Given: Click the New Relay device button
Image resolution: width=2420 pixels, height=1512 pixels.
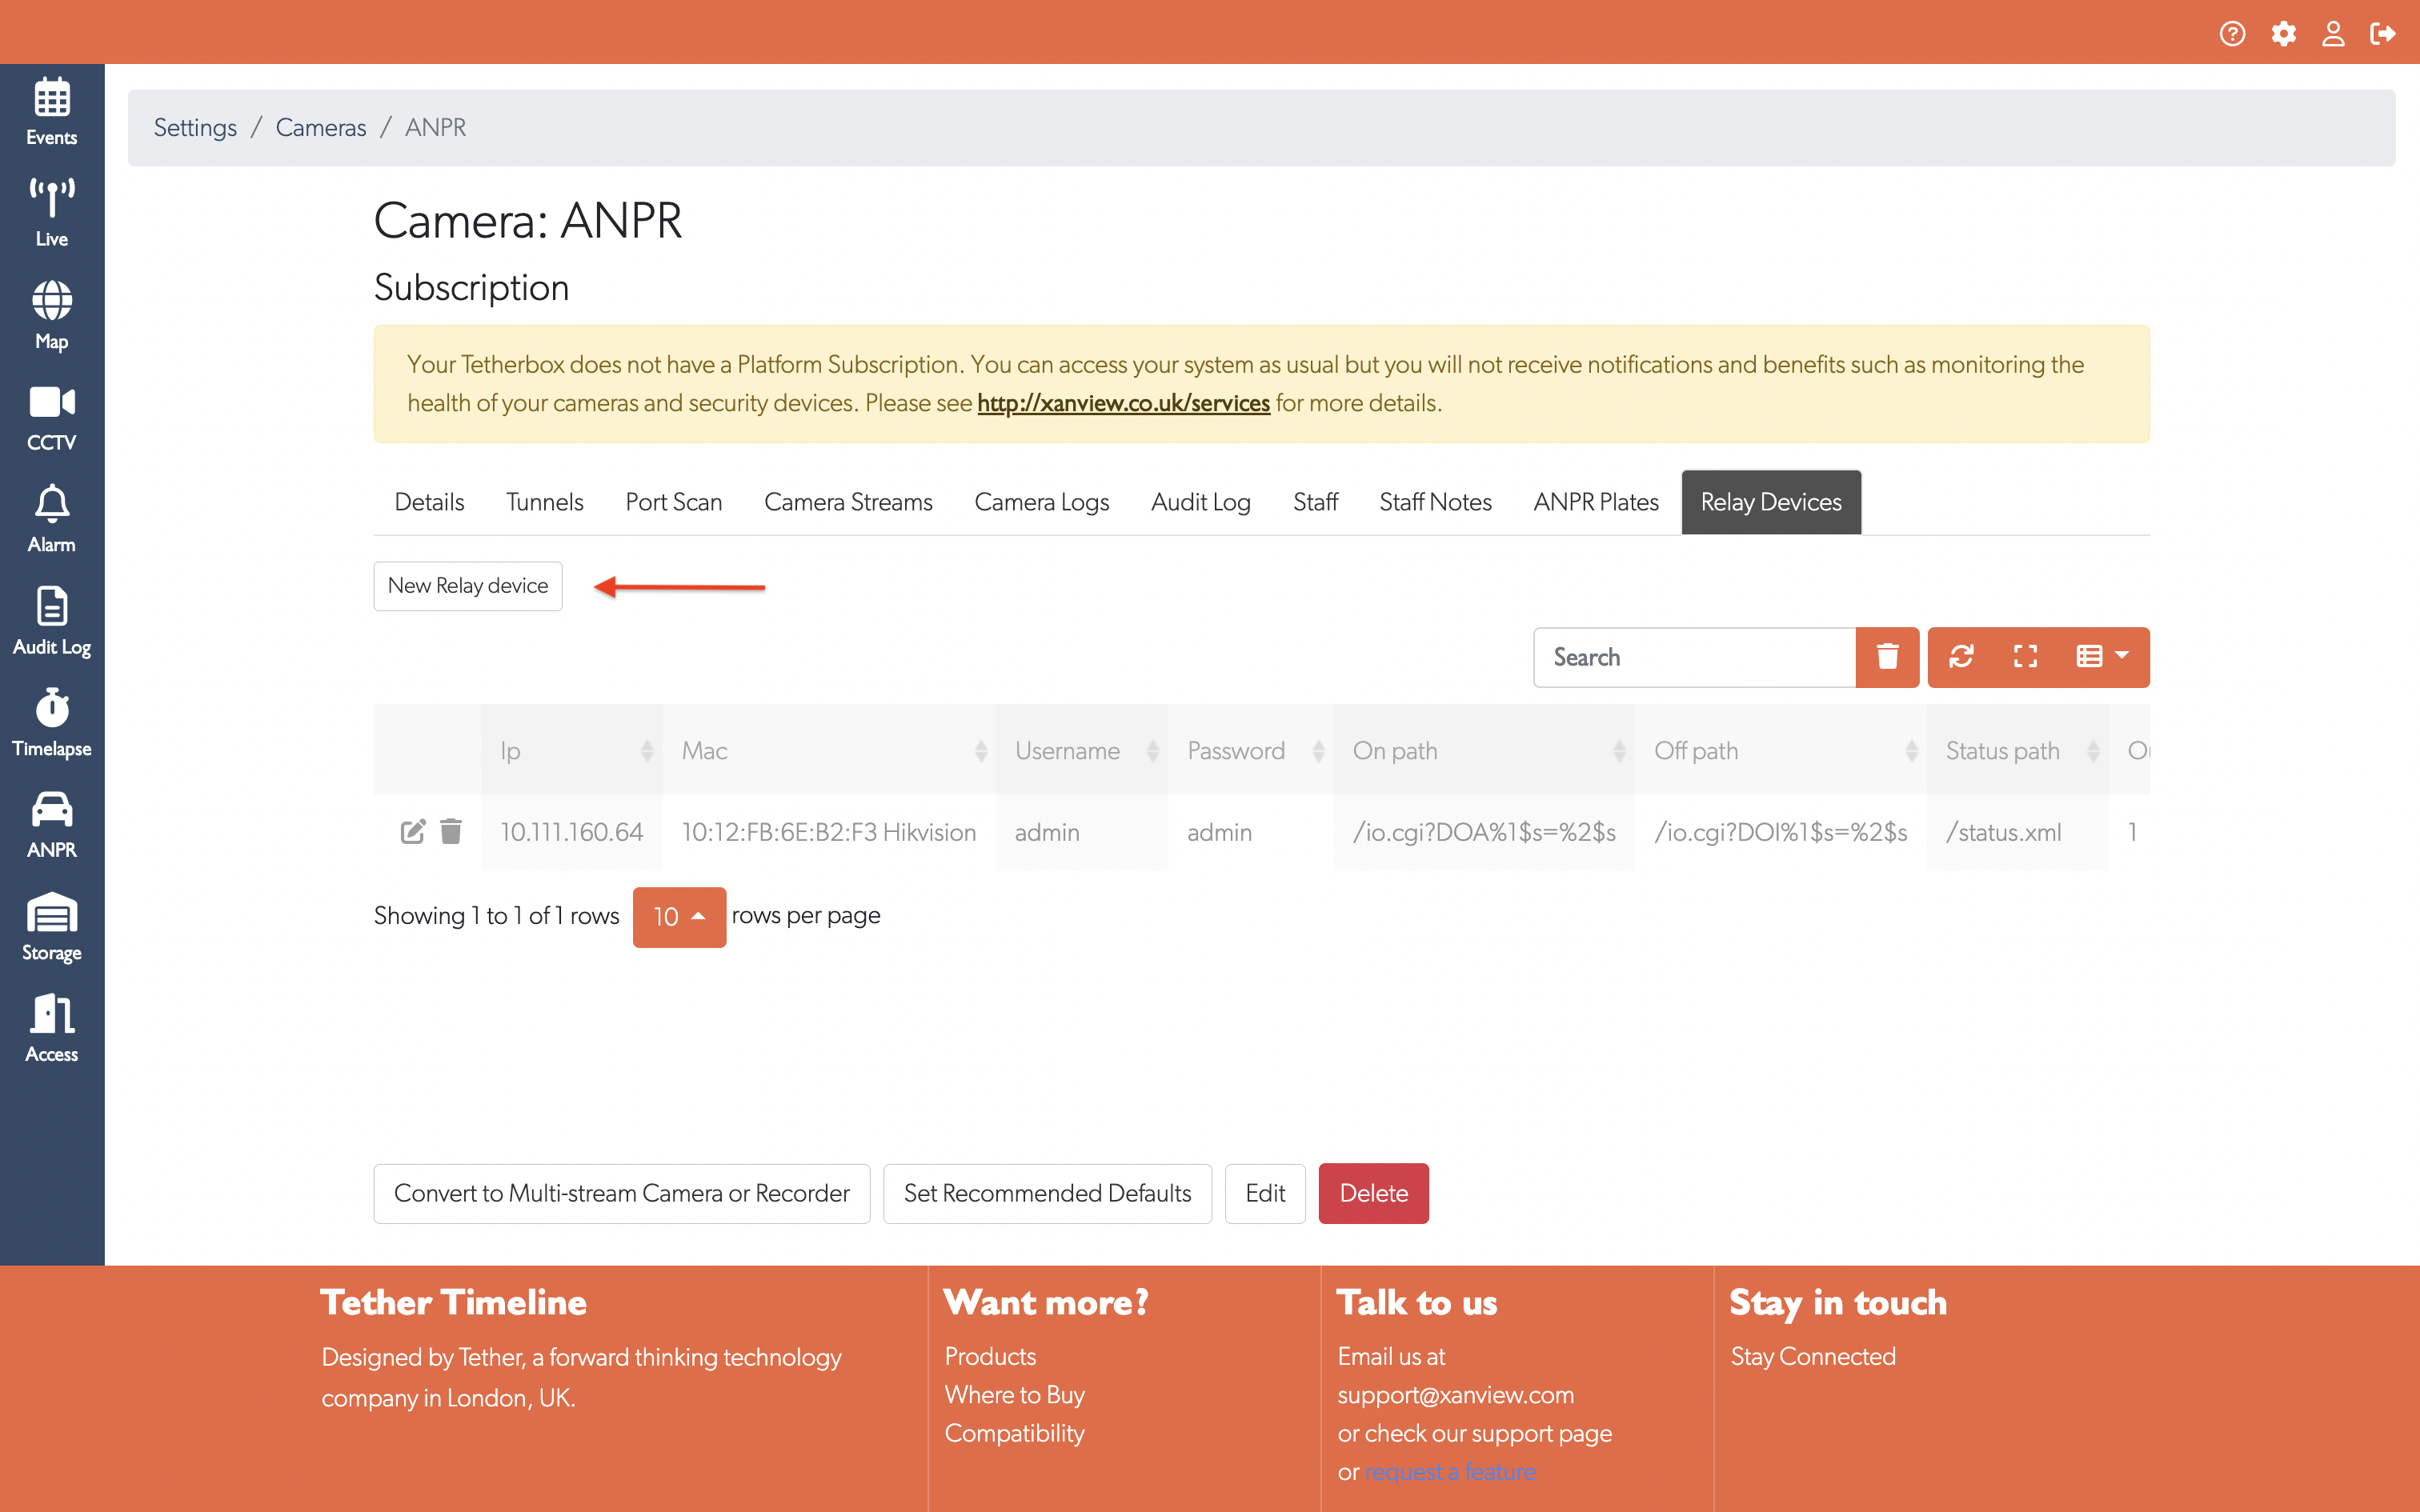Looking at the screenshot, I should pos(468,586).
